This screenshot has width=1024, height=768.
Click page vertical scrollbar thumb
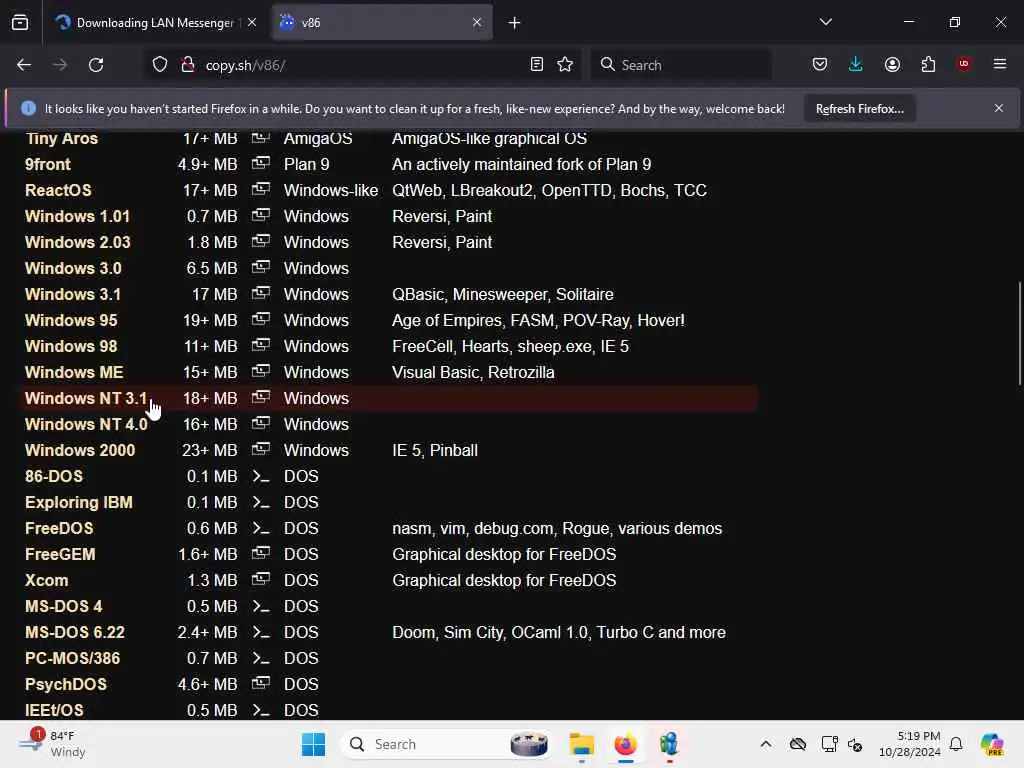click(1019, 333)
